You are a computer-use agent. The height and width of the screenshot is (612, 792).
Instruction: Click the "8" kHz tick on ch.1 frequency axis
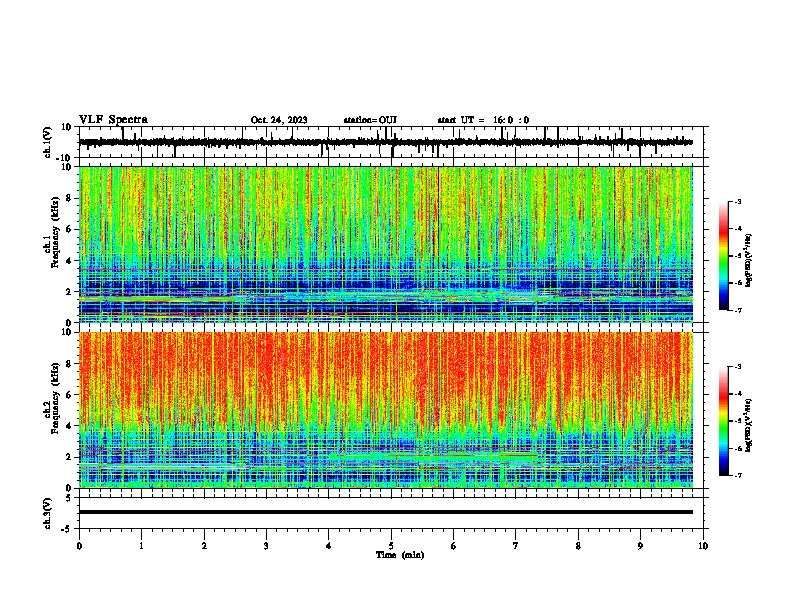[x=69, y=198]
